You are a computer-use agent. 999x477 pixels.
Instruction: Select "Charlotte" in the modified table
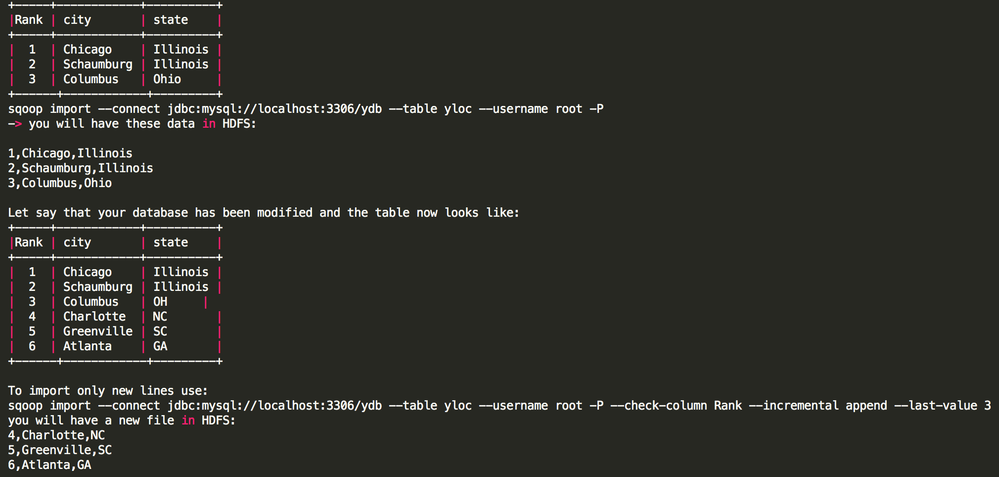coord(94,316)
